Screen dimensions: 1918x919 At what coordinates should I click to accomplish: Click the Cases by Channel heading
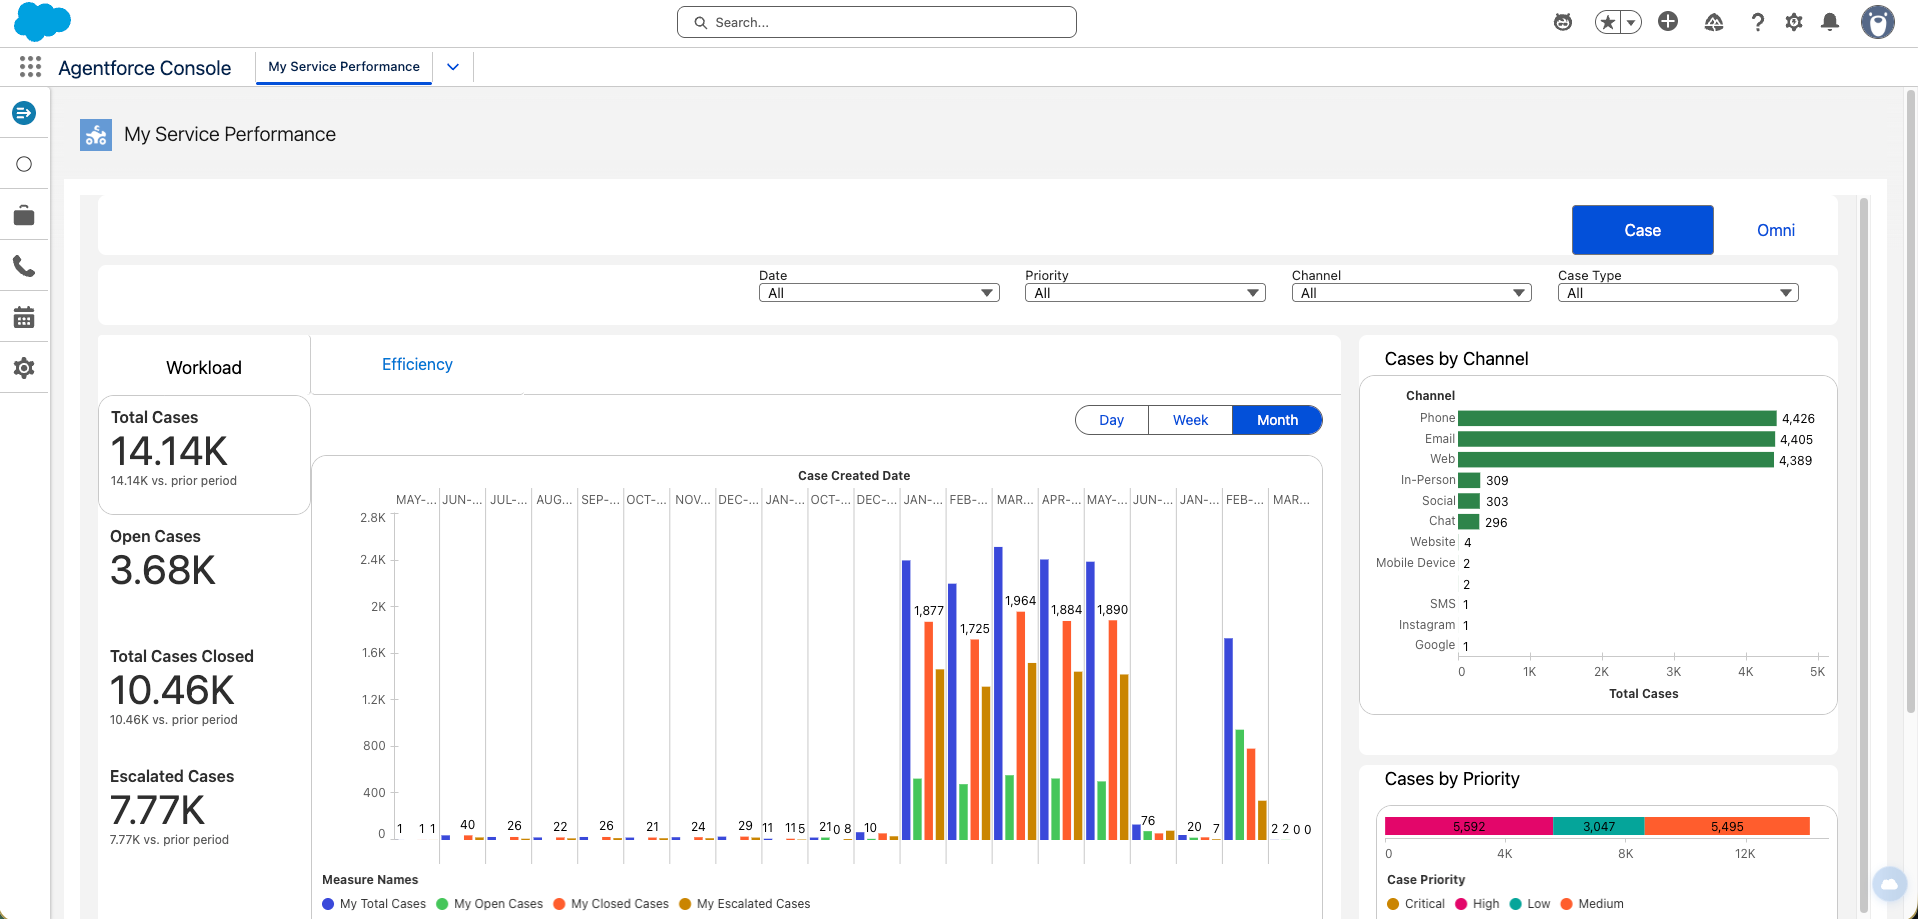click(x=1456, y=359)
